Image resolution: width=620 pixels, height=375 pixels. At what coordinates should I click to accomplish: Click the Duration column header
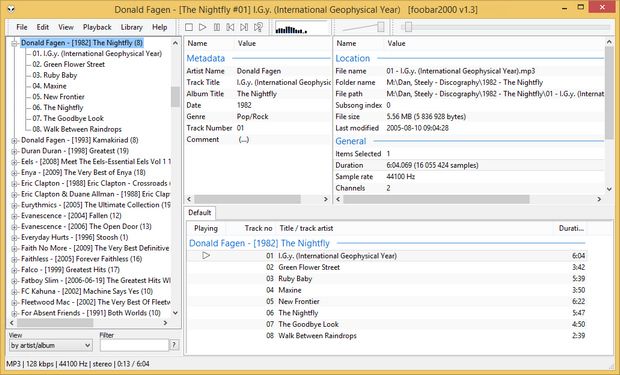click(x=571, y=228)
